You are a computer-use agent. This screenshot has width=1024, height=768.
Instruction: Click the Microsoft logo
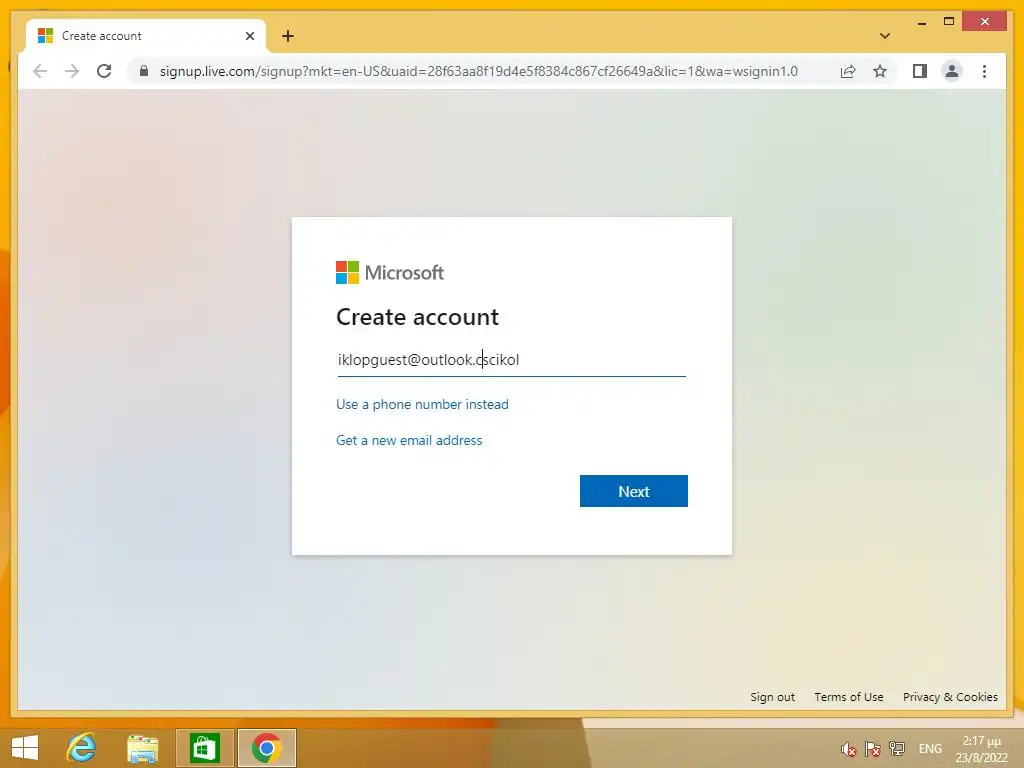389,272
